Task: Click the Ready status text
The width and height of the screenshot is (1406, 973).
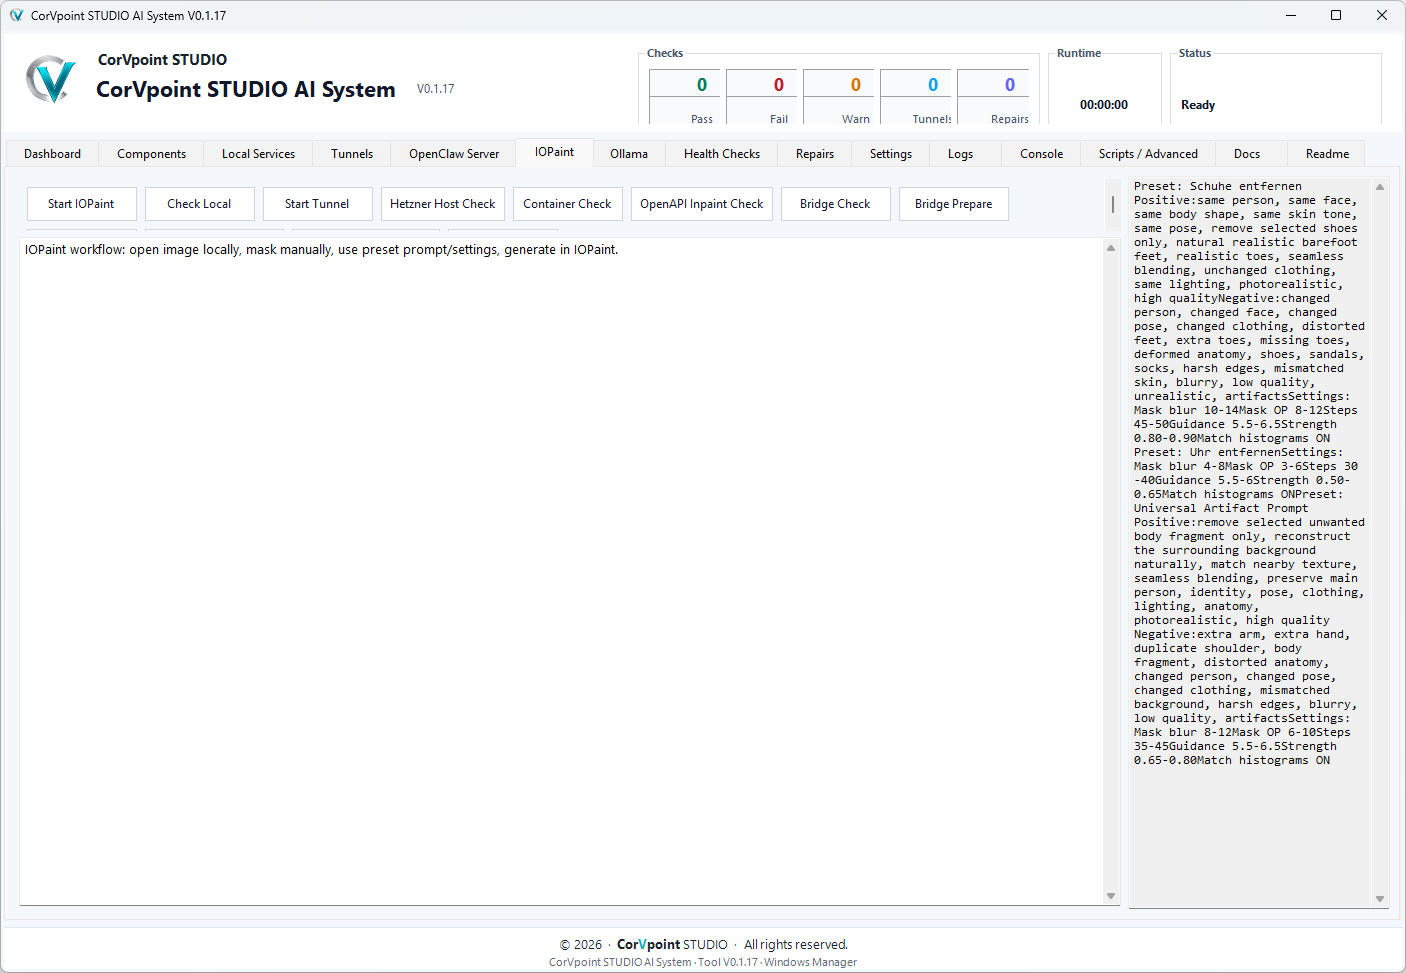Action: tap(1198, 105)
